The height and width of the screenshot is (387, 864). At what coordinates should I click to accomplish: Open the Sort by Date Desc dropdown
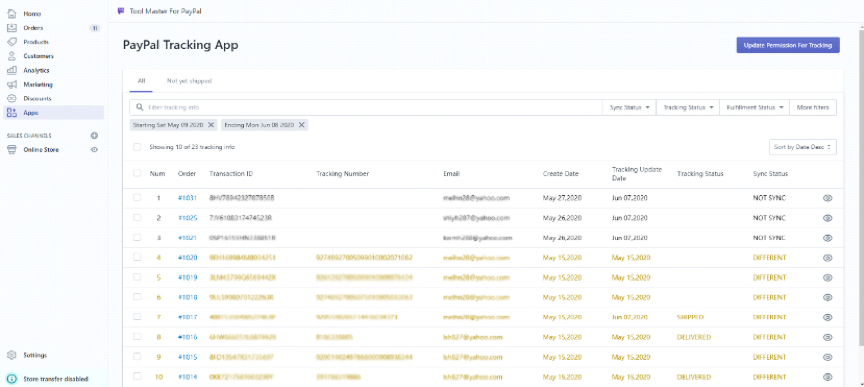coord(803,147)
